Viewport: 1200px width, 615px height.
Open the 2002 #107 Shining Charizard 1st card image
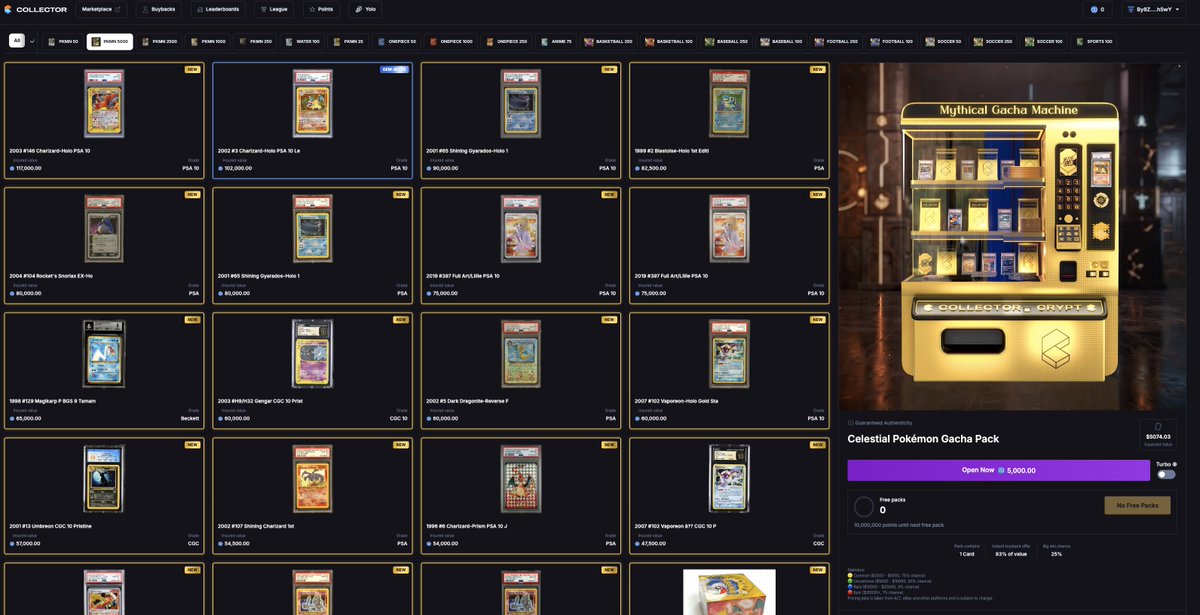[312, 479]
